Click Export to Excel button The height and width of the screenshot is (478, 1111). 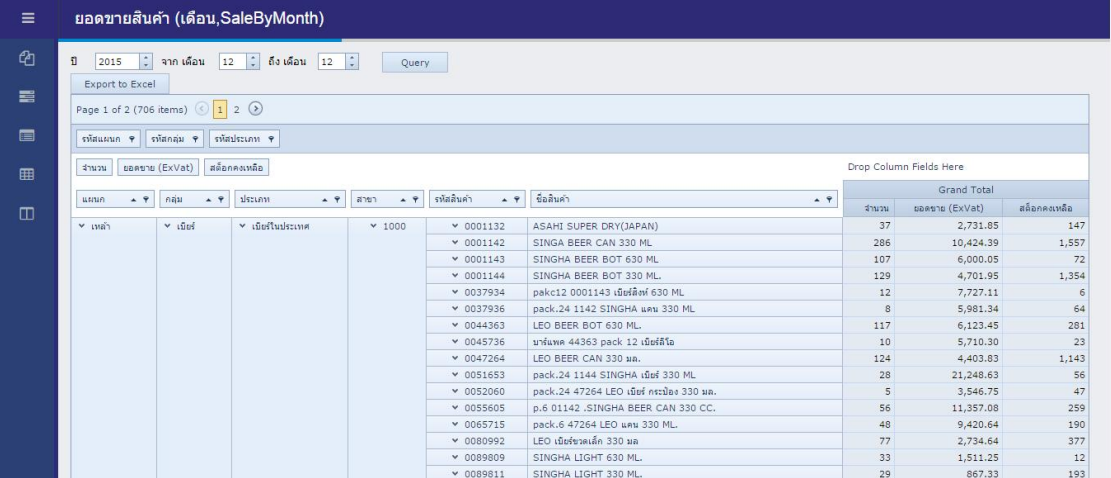pos(119,83)
